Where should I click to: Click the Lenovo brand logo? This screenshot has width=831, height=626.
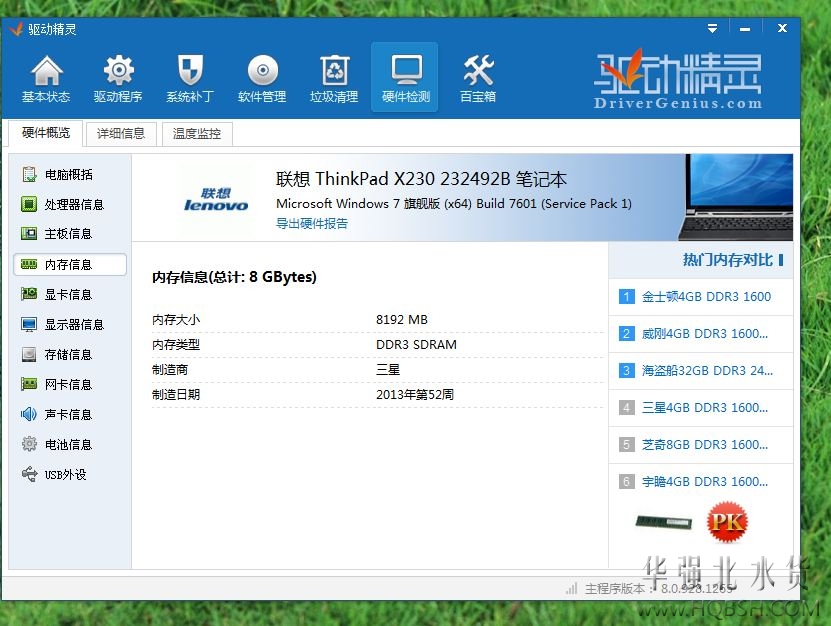tap(216, 199)
